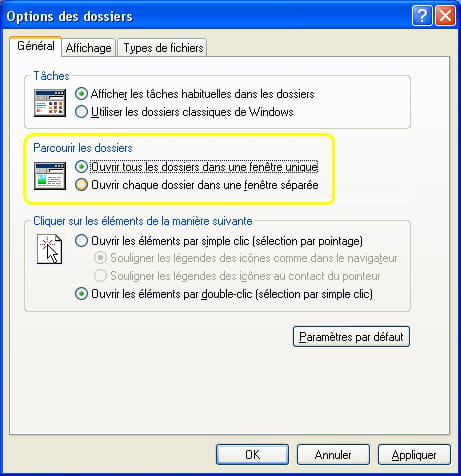Screen dimensions: 461x476
Task: Click the Tâches folder preview icon
Action: (x=50, y=103)
